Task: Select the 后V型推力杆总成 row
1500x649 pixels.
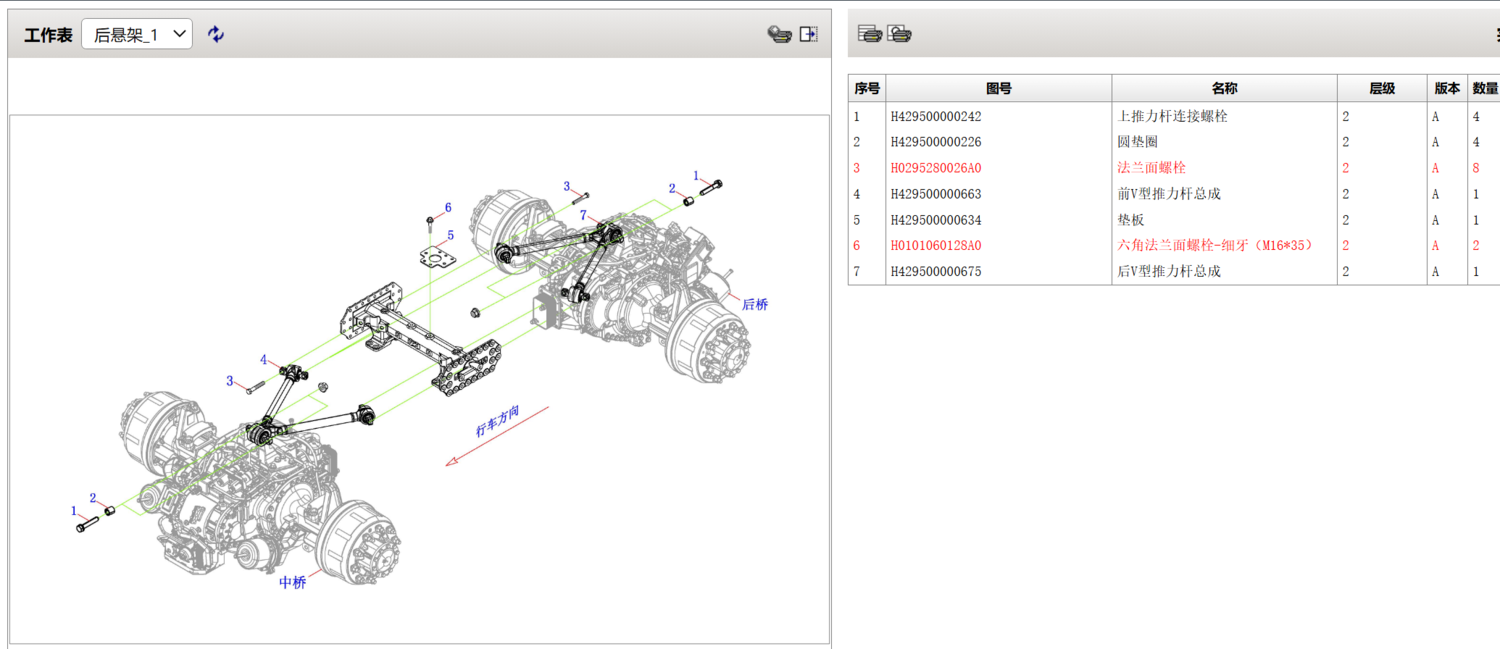Action: (1168, 272)
